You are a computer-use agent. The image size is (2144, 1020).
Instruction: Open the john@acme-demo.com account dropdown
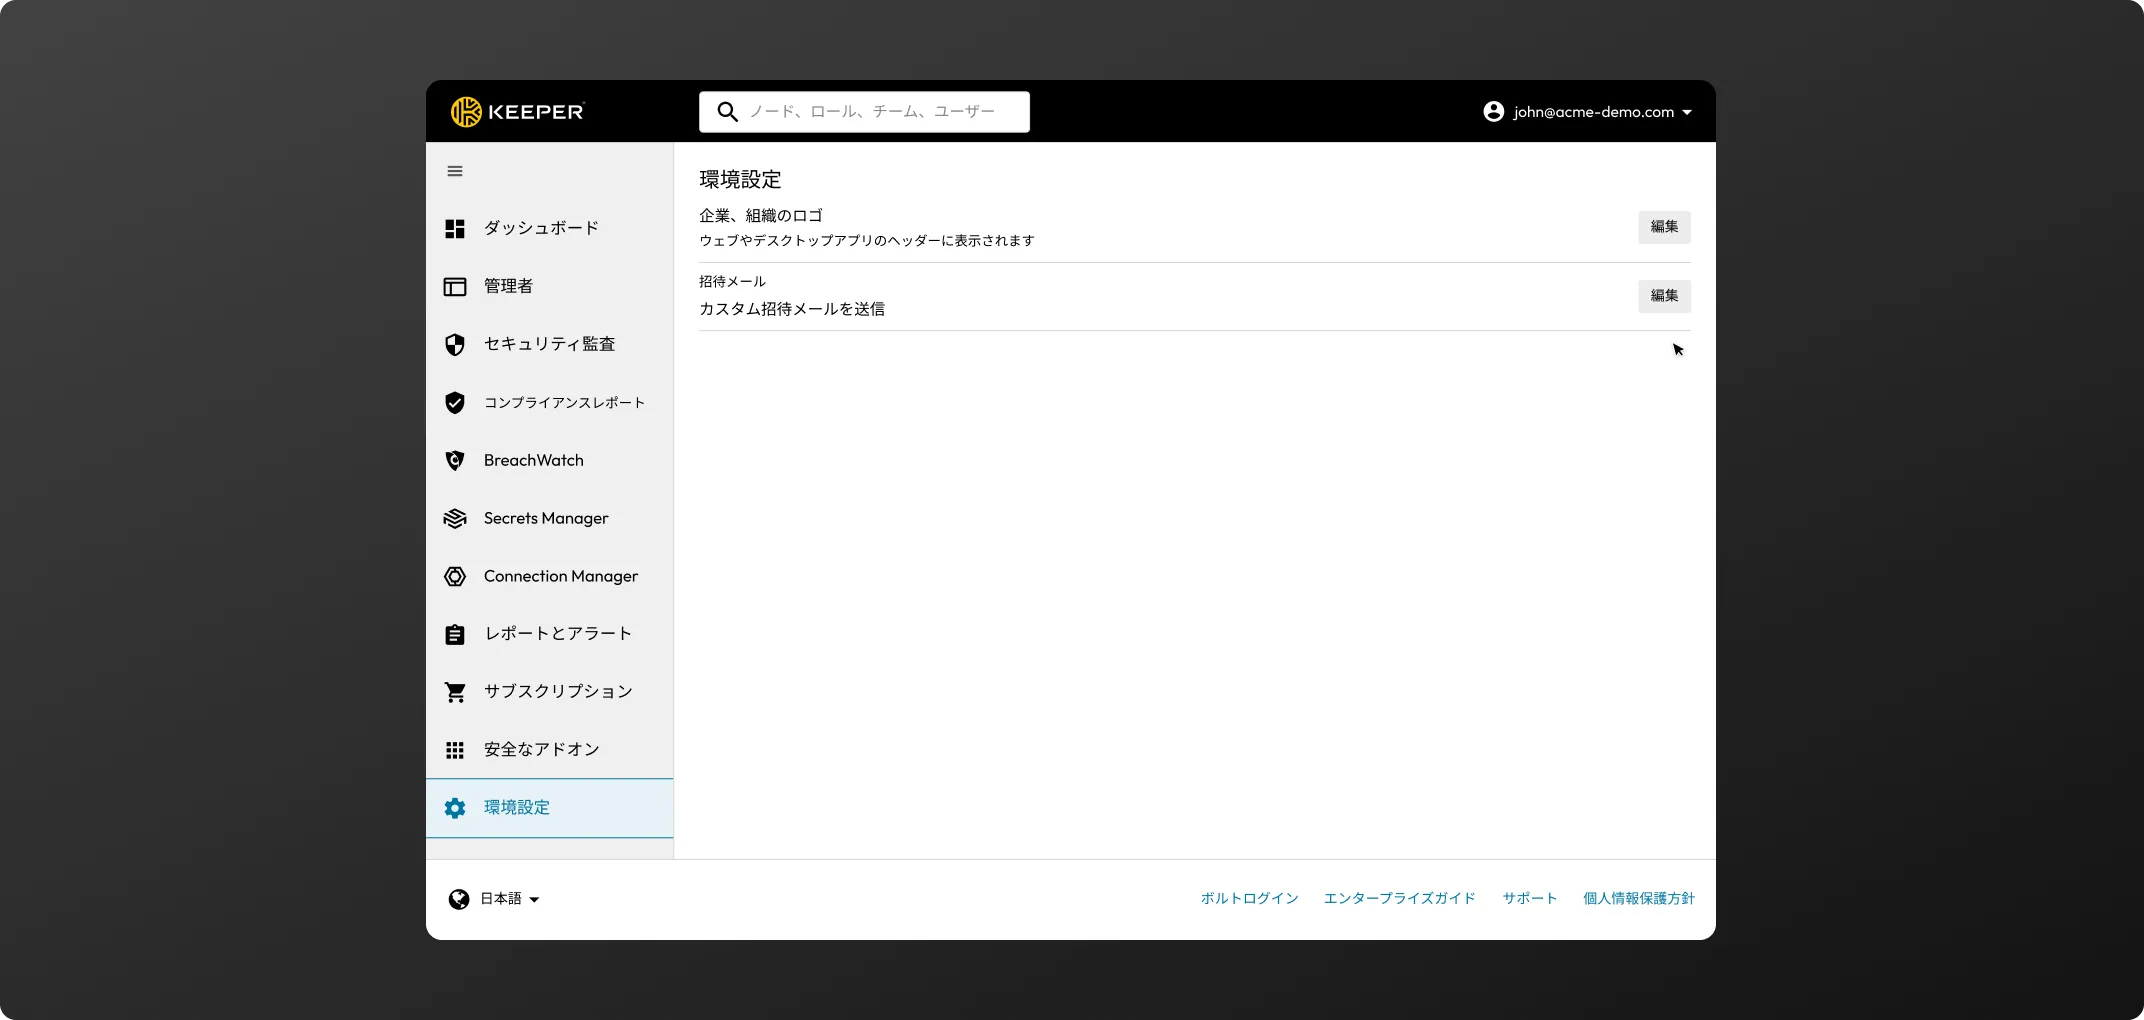[1587, 112]
